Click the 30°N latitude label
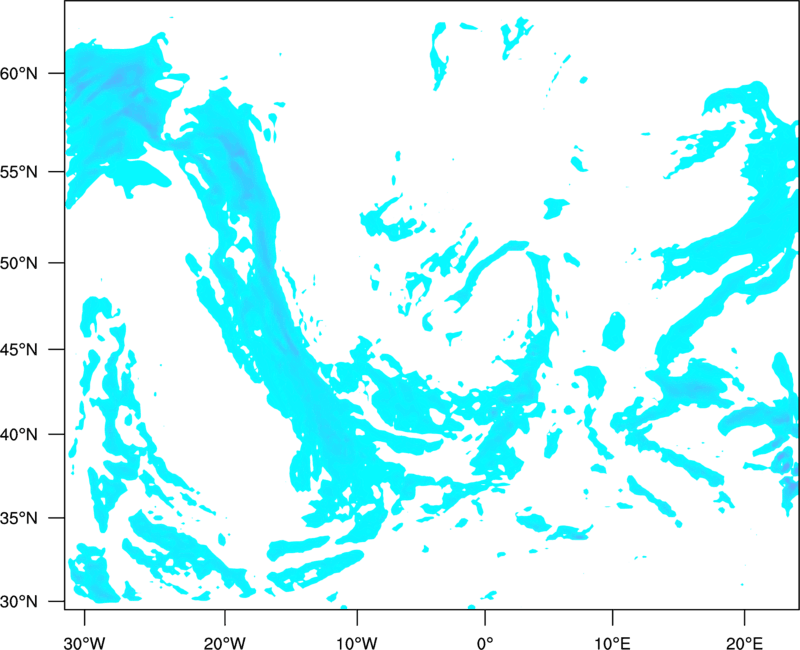This screenshot has width=800, height=650. click(19, 602)
